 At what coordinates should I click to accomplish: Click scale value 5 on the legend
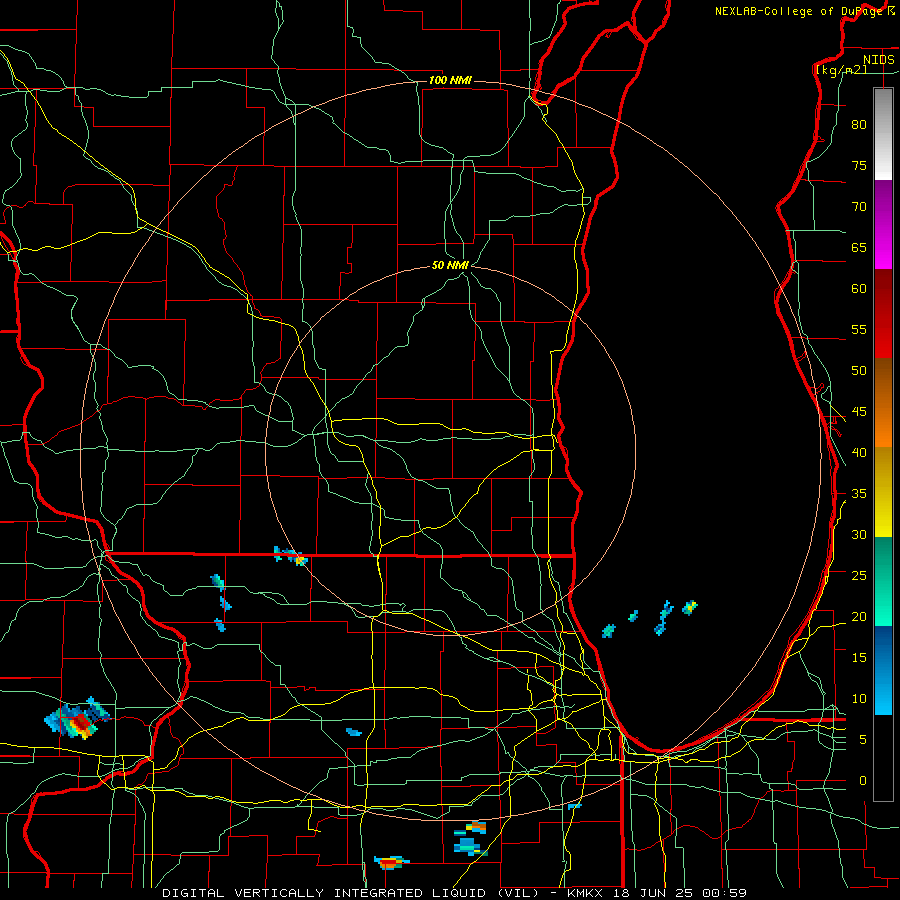863,739
